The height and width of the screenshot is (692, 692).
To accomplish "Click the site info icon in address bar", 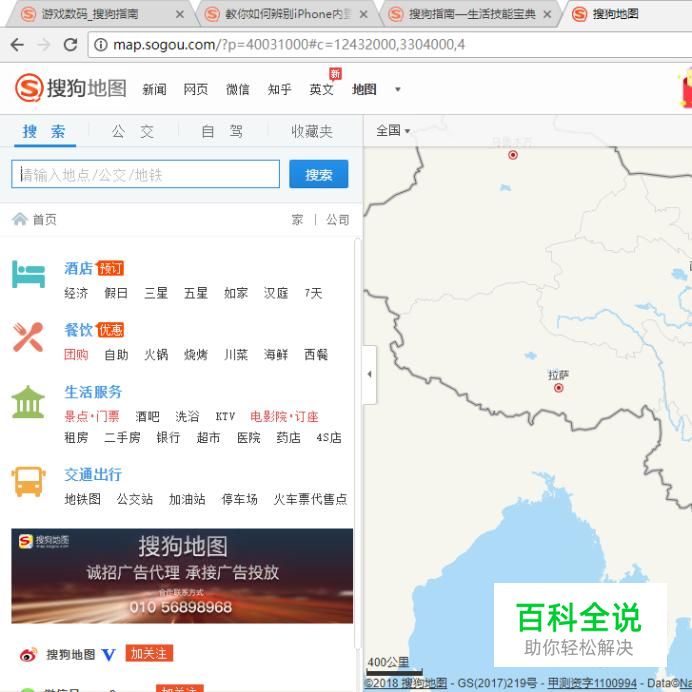I will 101,45.
